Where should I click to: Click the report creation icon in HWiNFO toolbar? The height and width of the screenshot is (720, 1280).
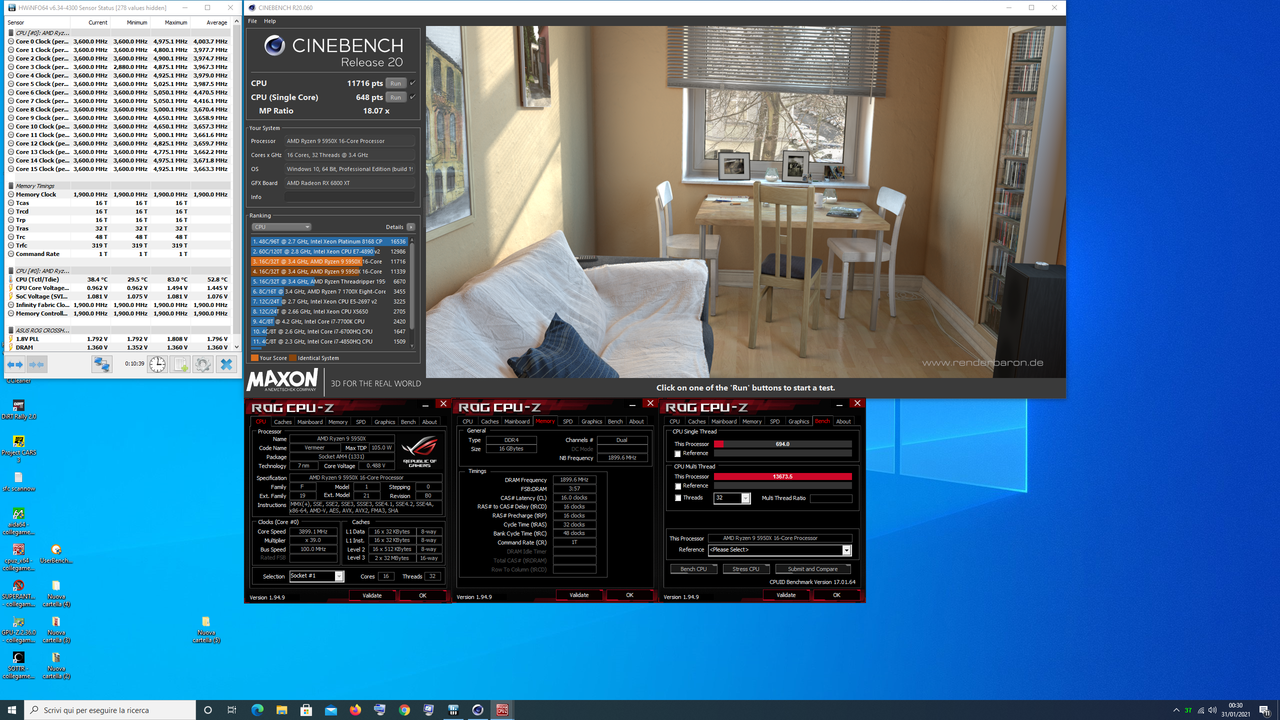coord(180,365)
